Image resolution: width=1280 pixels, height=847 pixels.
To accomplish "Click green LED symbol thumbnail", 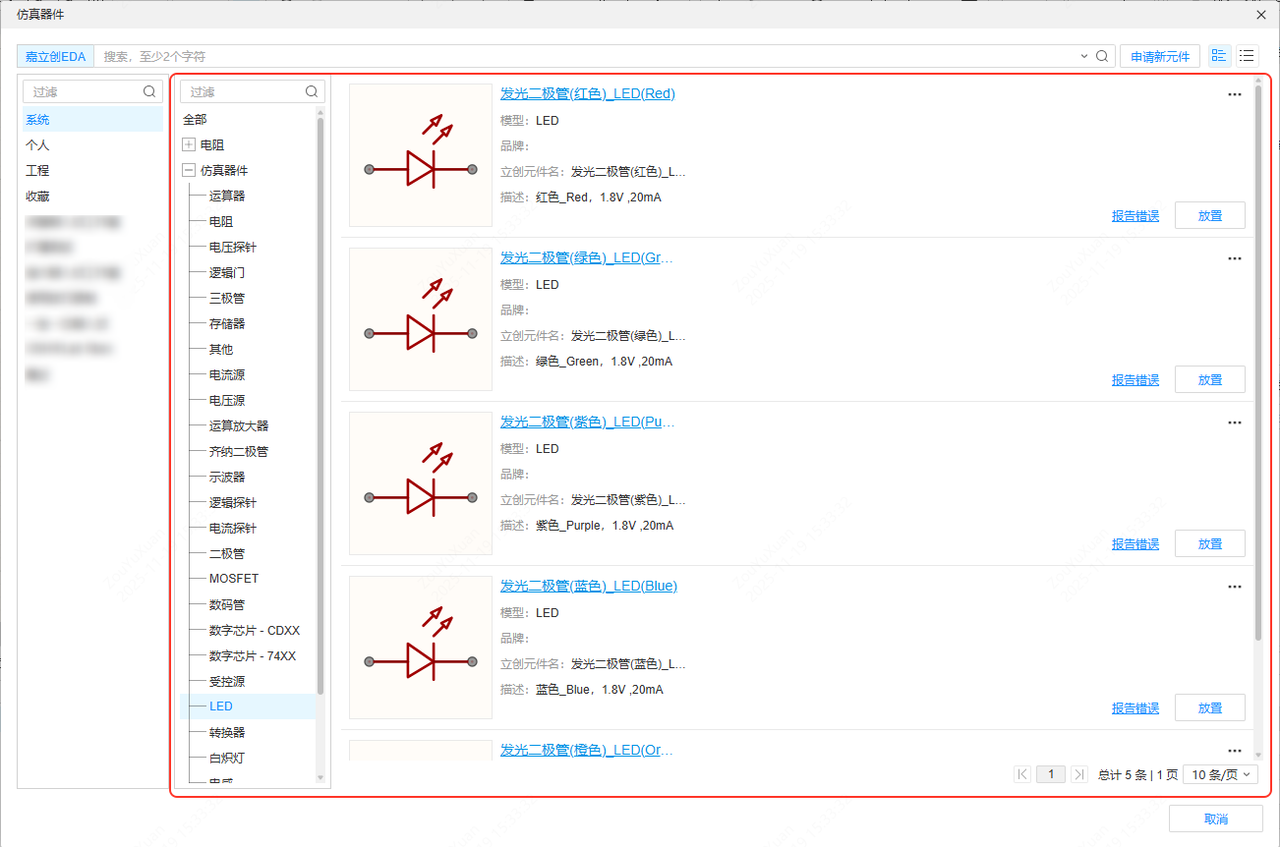I will click(420, 319).
